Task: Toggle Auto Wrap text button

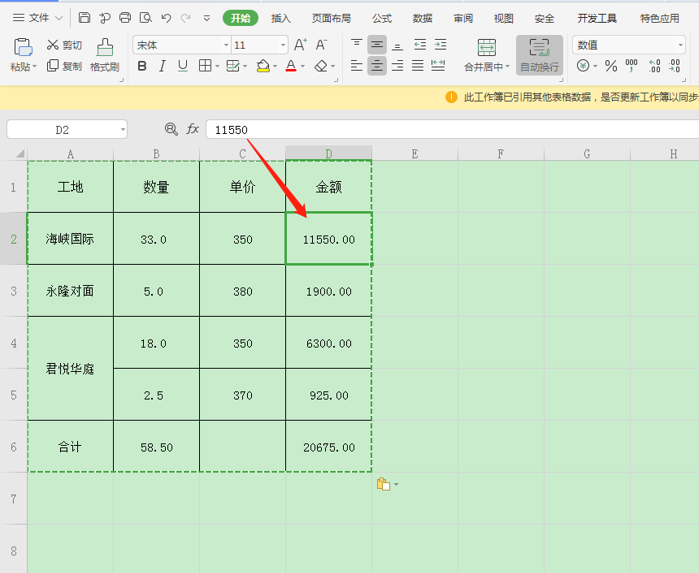Action: click(539, 55)
